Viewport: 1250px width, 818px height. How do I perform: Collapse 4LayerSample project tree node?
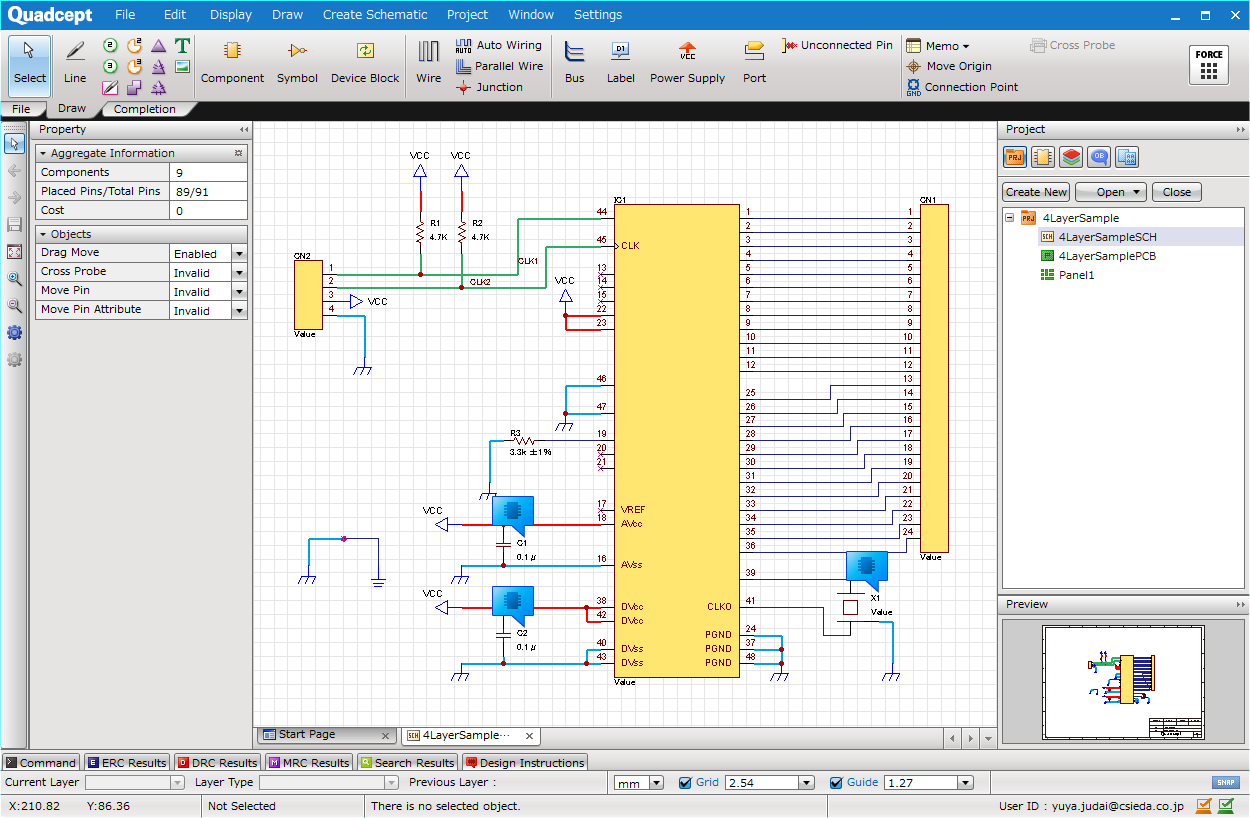[1010, 218]
